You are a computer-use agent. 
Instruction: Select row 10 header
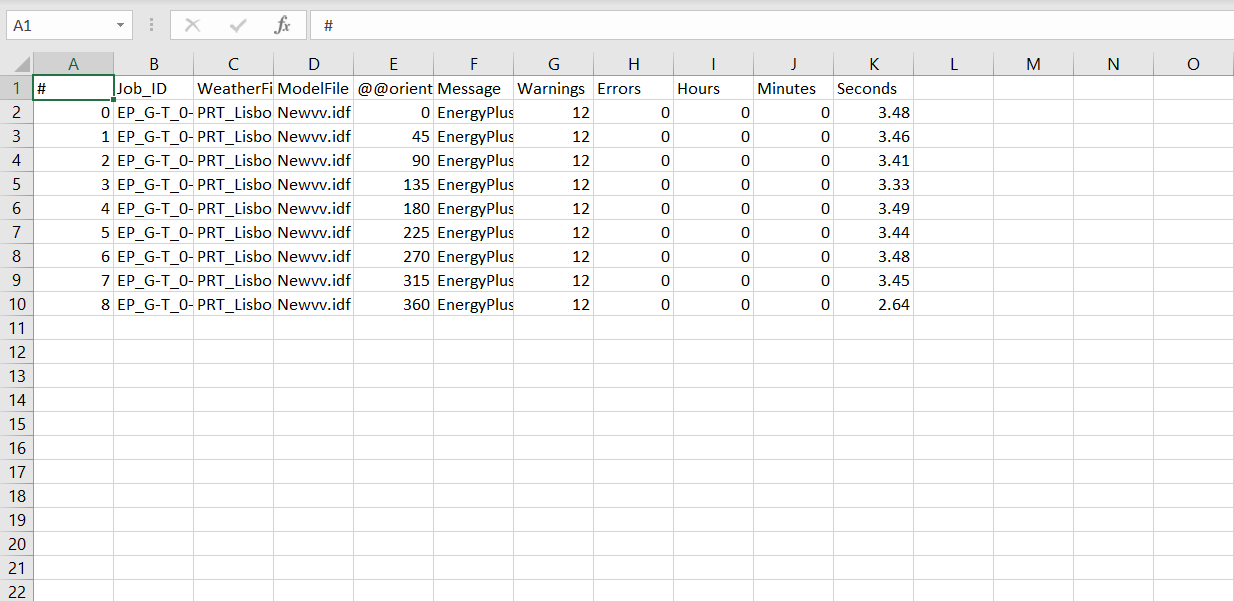pyautogui.click(x=17, y=304)
